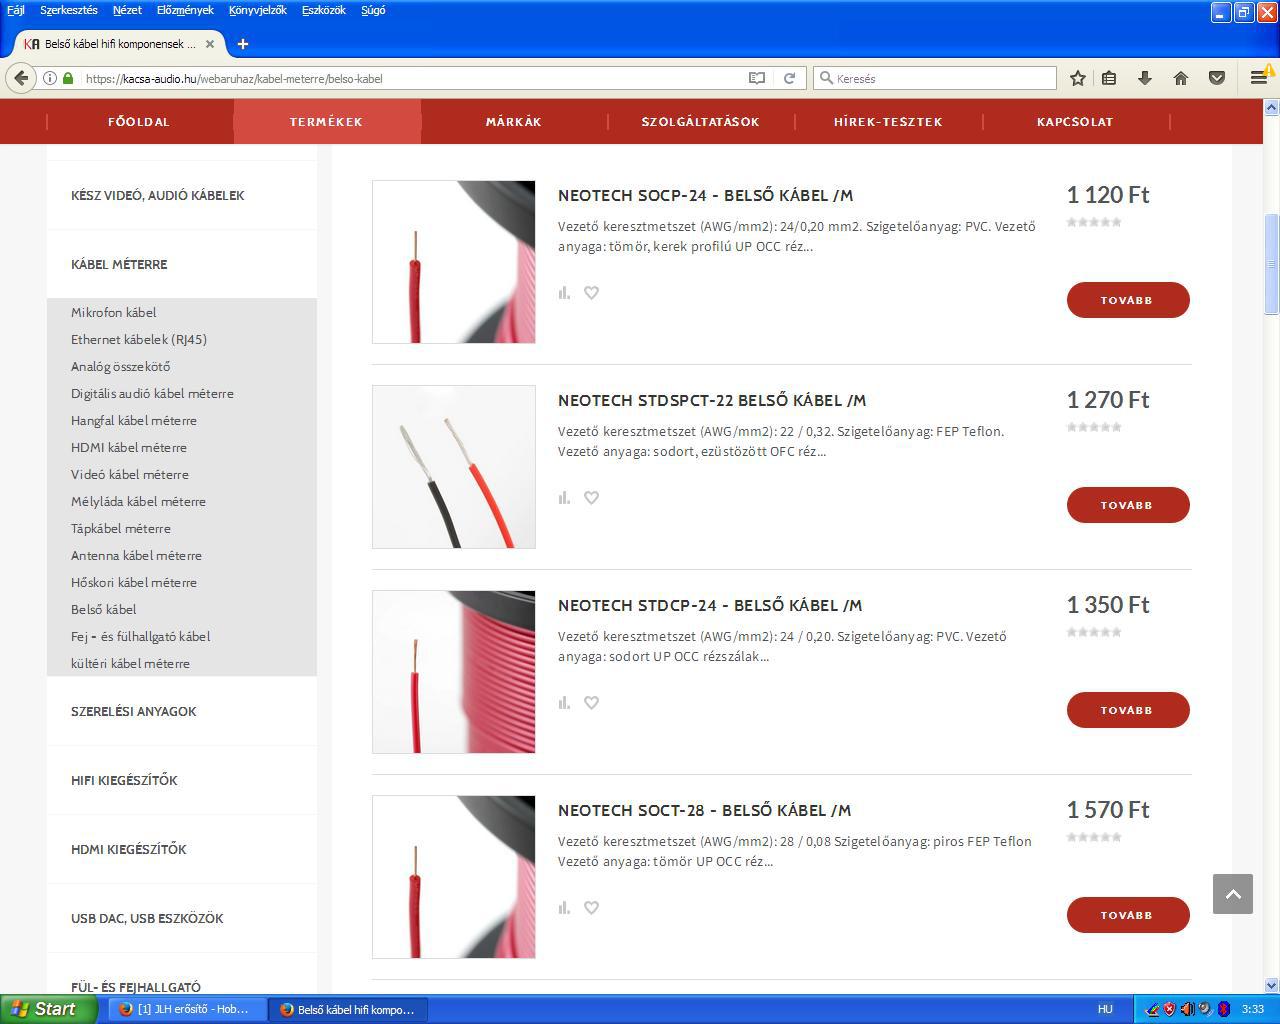The image size is (1280, 1024).
Task: Go to FŐOLDAL in site navigation
Action: pos(139,122)
